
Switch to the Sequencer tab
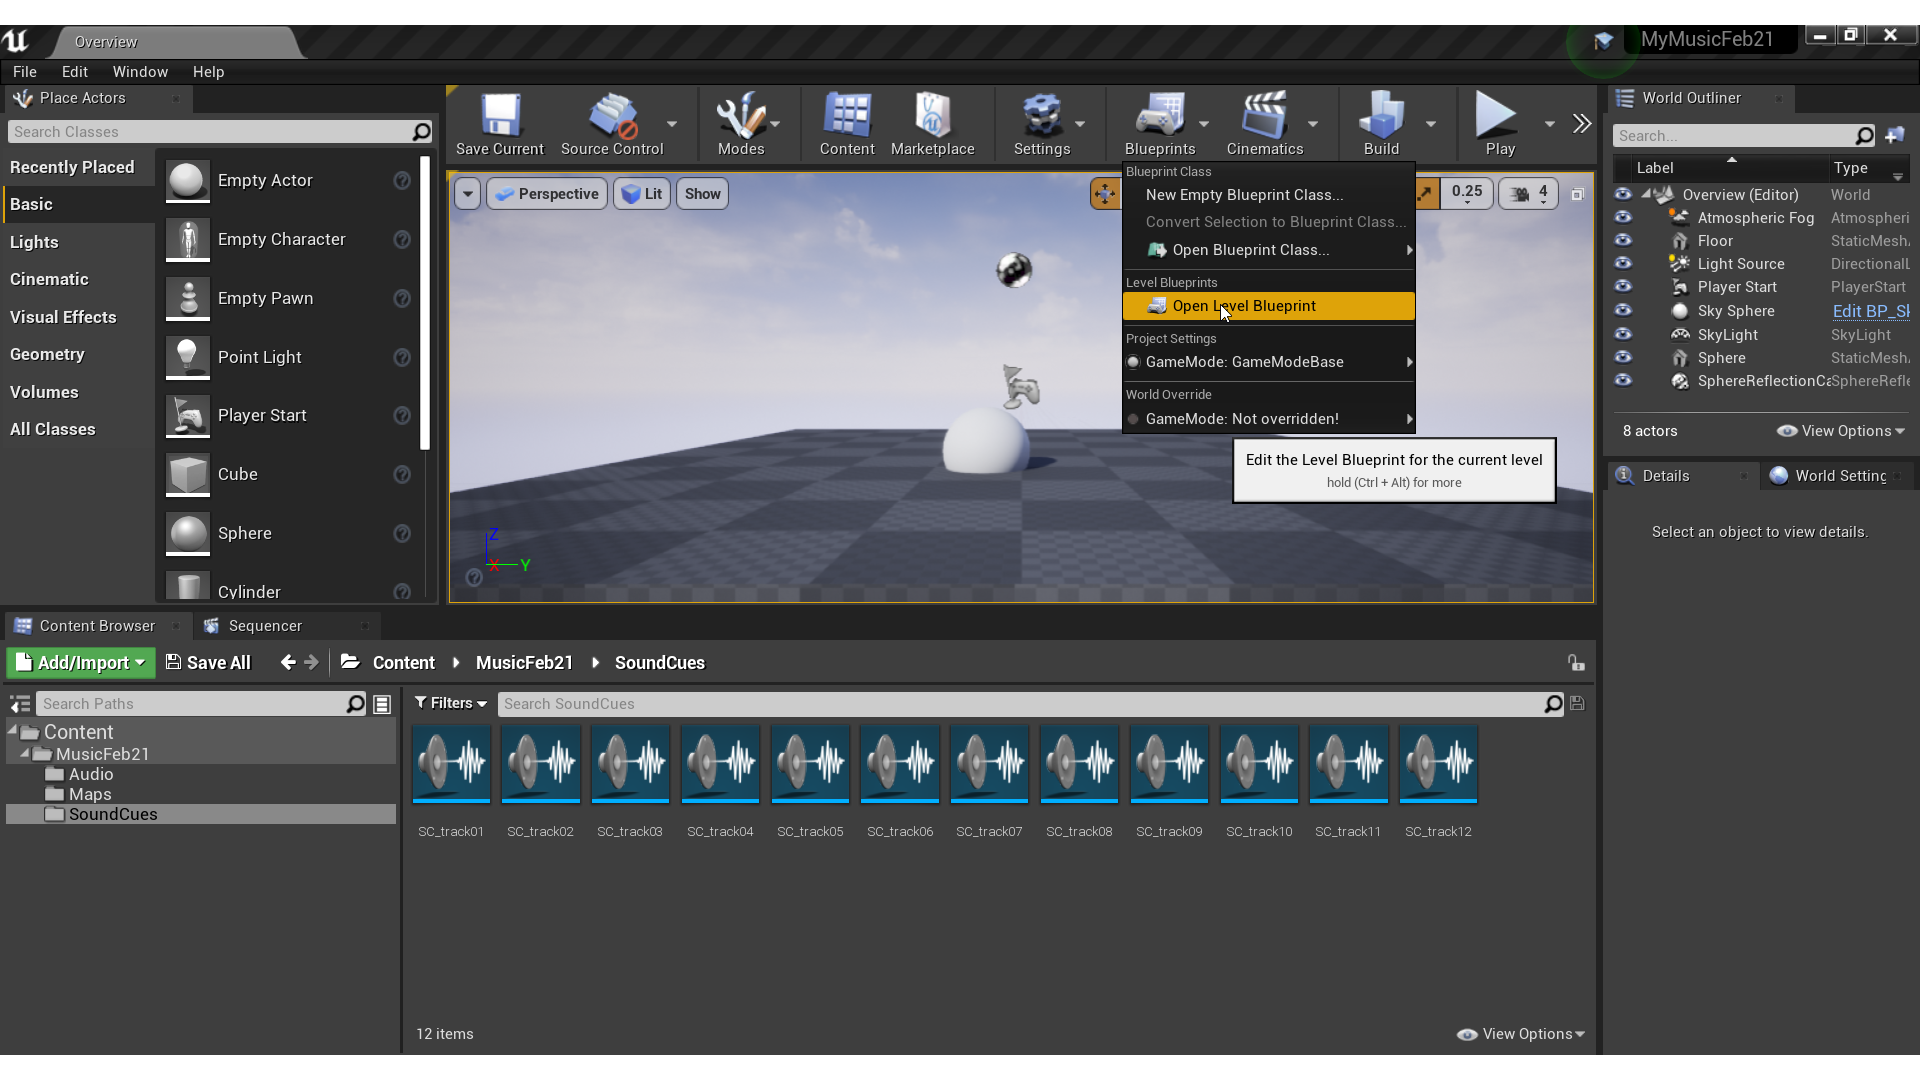click(264, 626)
